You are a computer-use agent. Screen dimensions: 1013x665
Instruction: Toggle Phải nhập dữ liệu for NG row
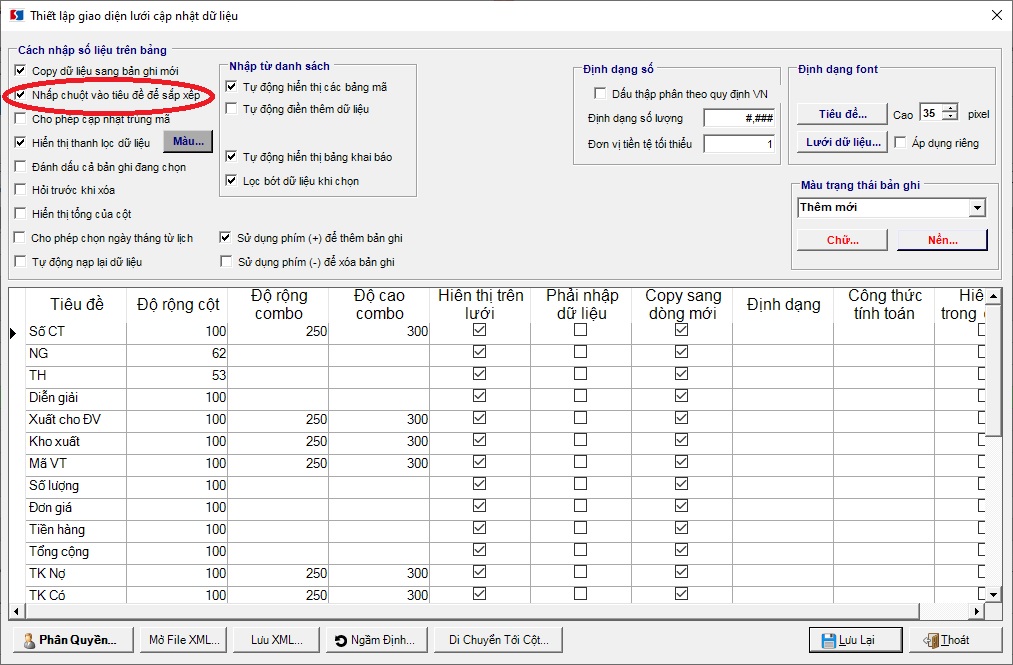(580, 352)
